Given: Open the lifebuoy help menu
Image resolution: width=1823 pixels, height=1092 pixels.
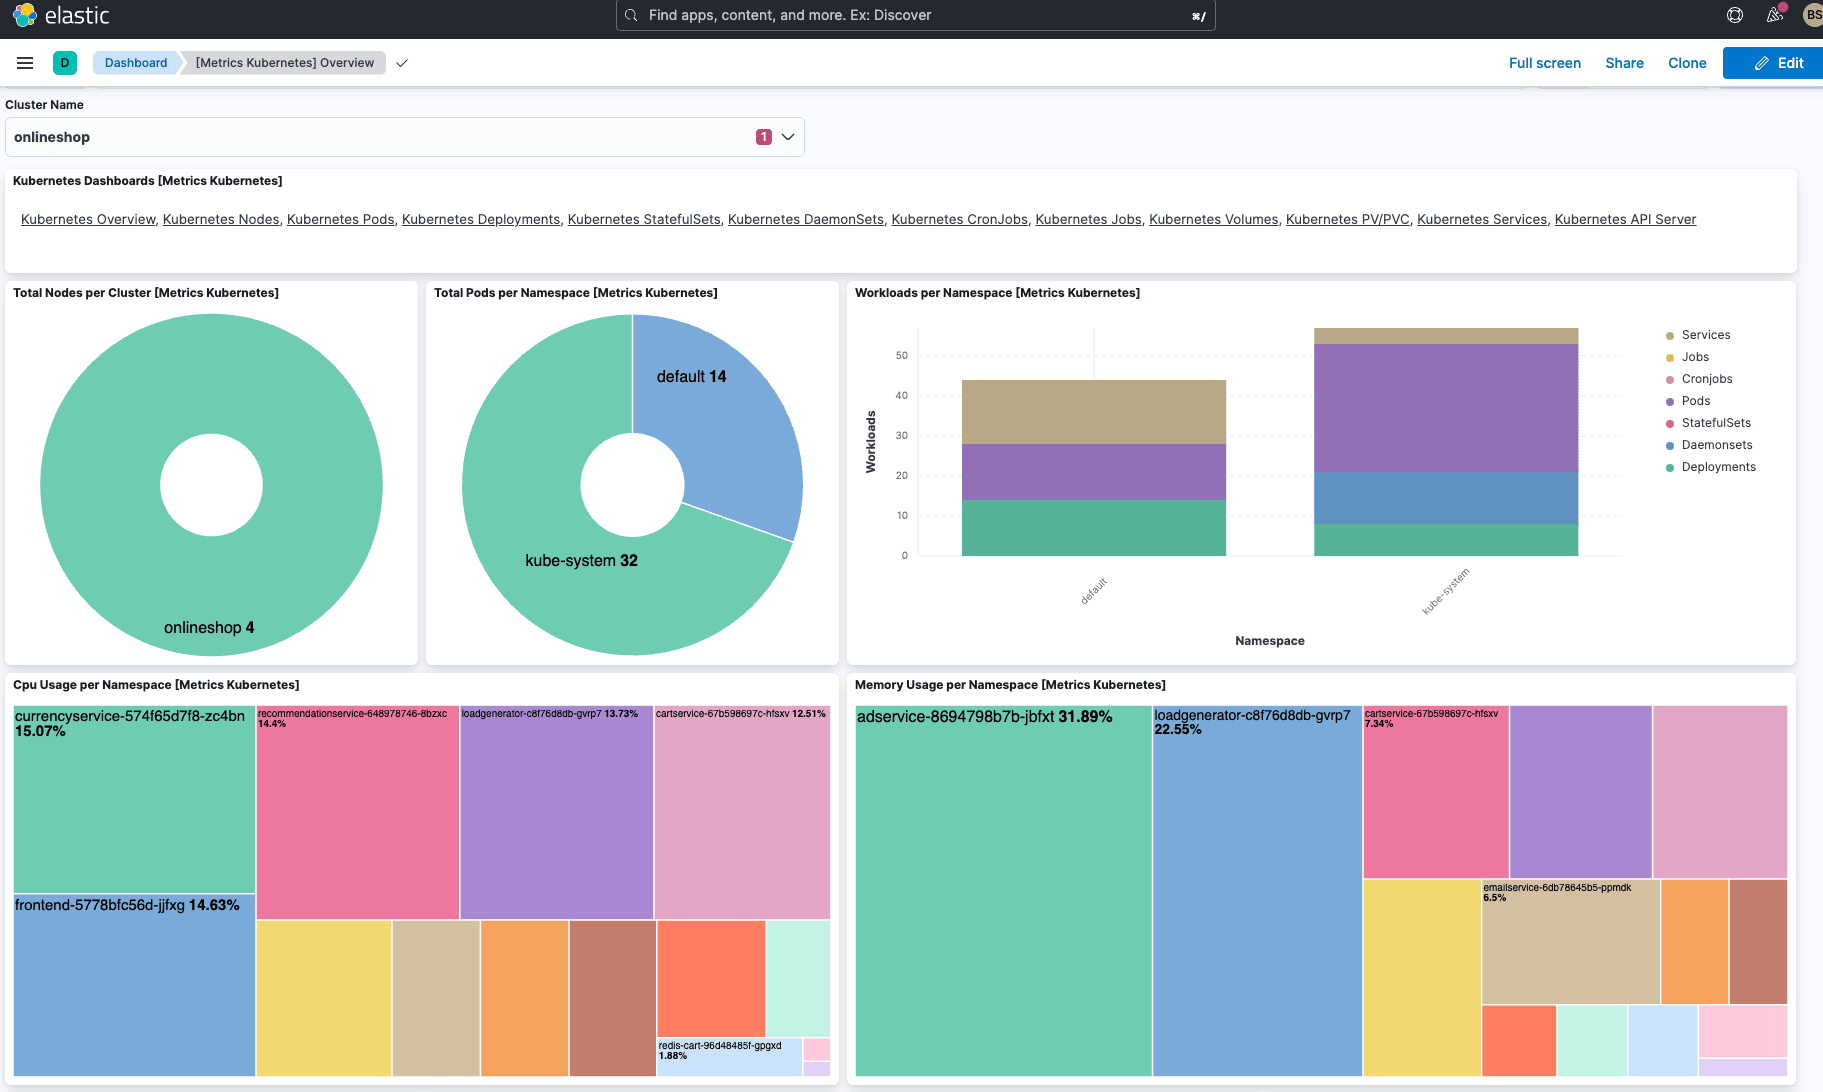Looking at the screenshot, I should point(1735,15).
